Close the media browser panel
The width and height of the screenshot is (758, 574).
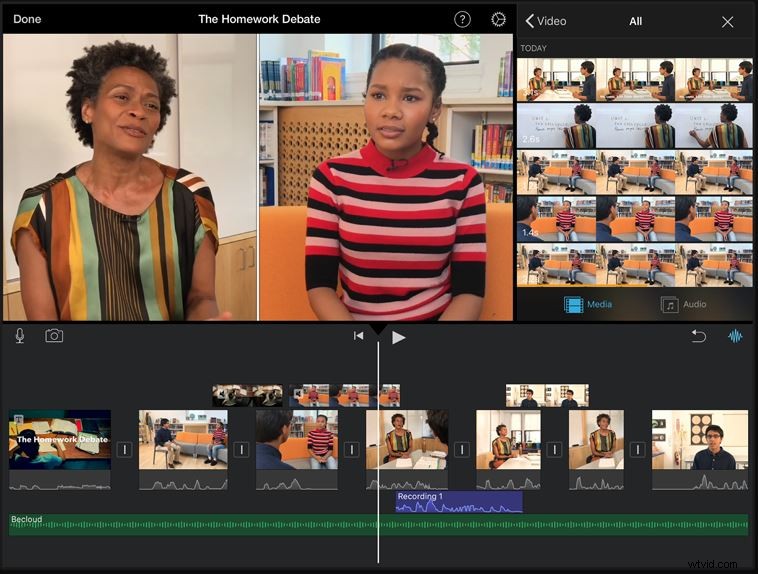pyautogui.click(x=727, y=22)
